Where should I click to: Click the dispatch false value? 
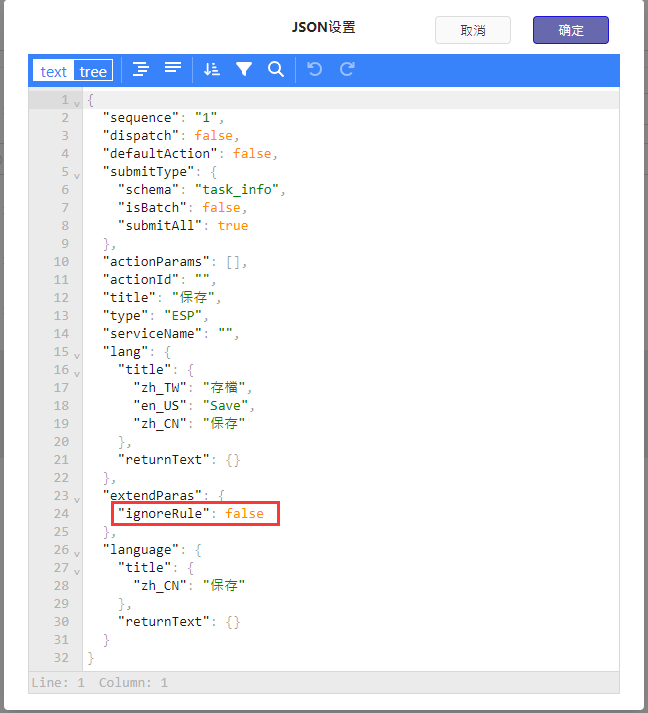[x=213, y=136]
